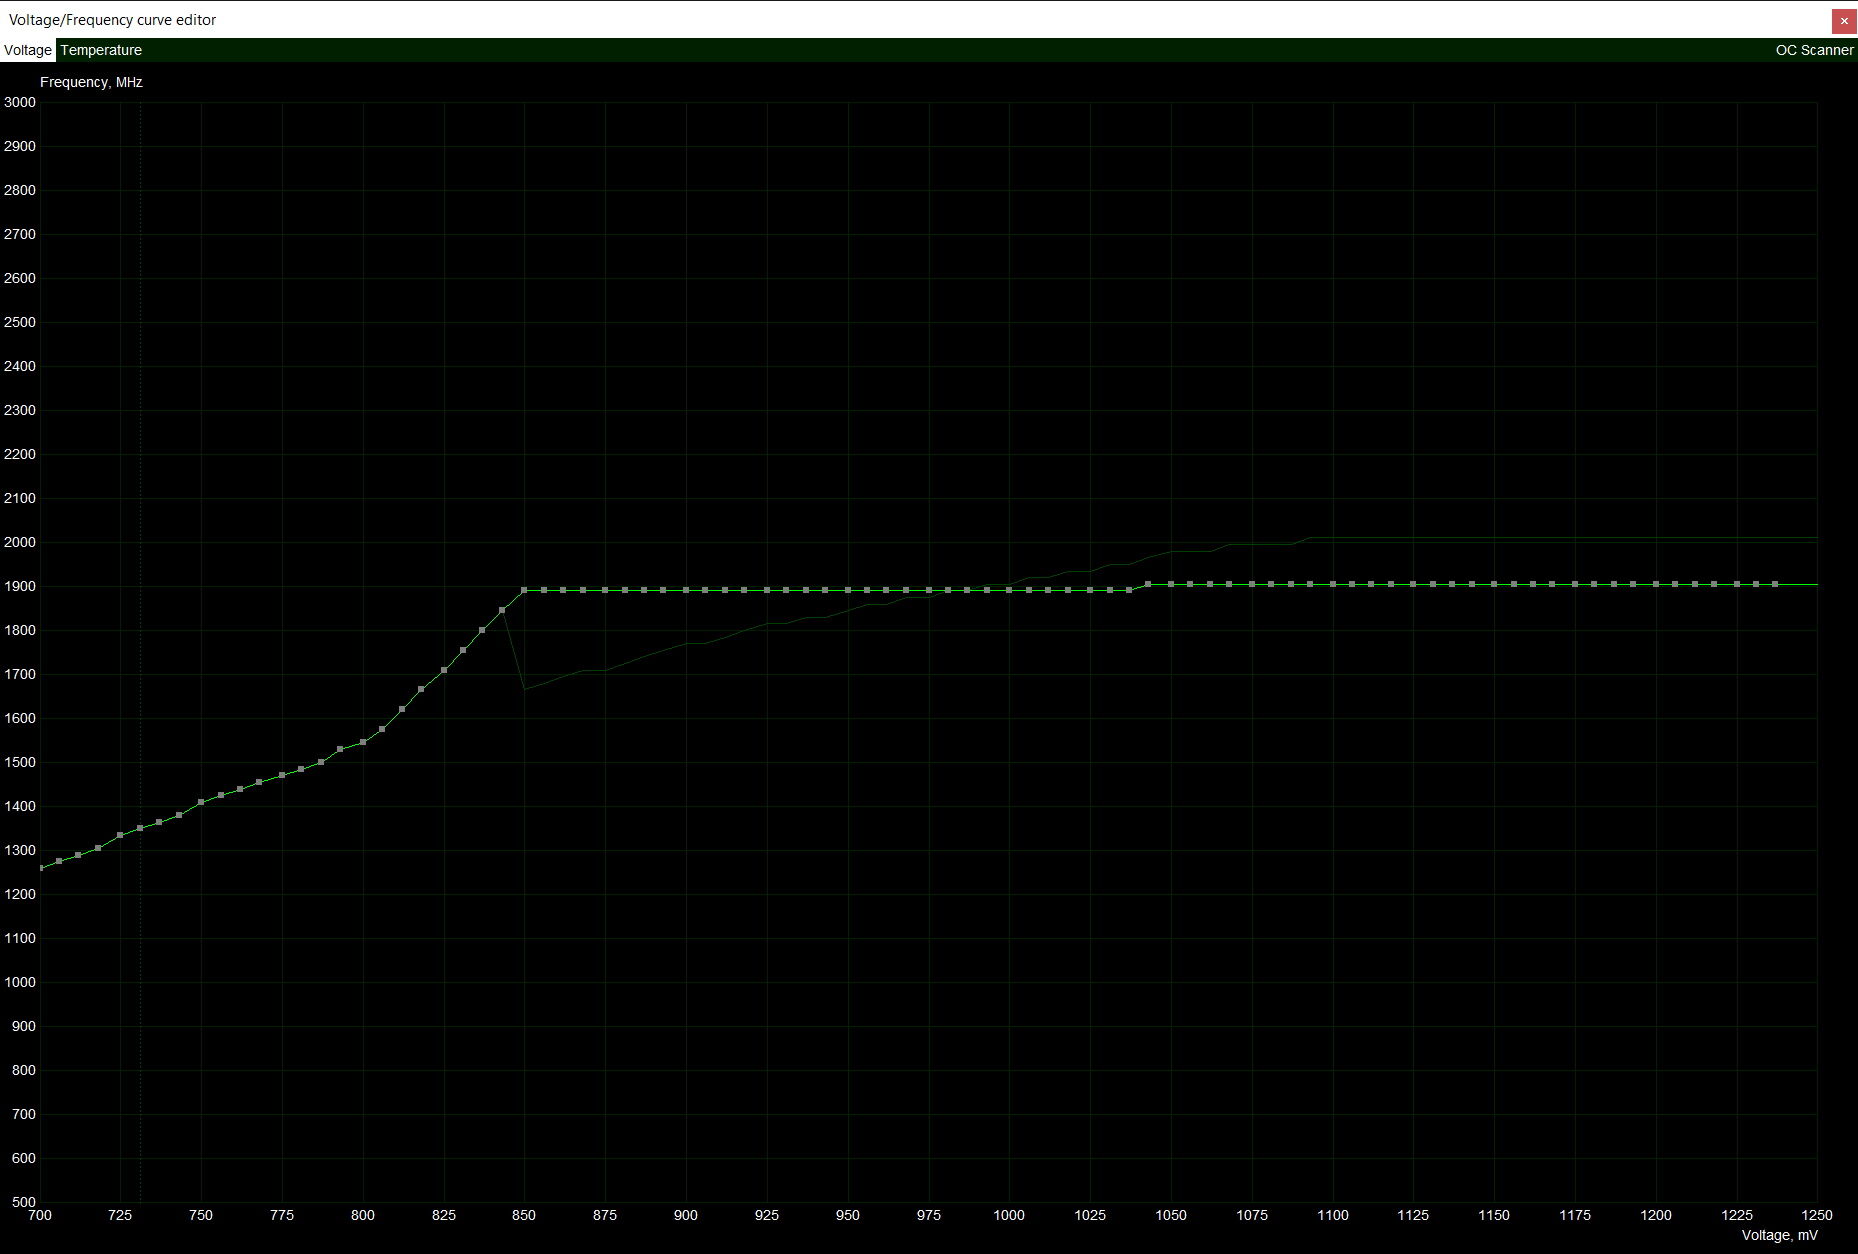Select the curve point at 775 mV
The image size is (1858, 1254).
(282, 775)
